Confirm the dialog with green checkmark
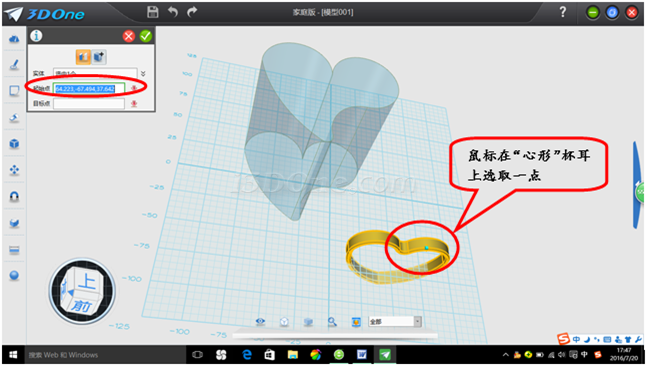The image size is (646, 366). 145,36
